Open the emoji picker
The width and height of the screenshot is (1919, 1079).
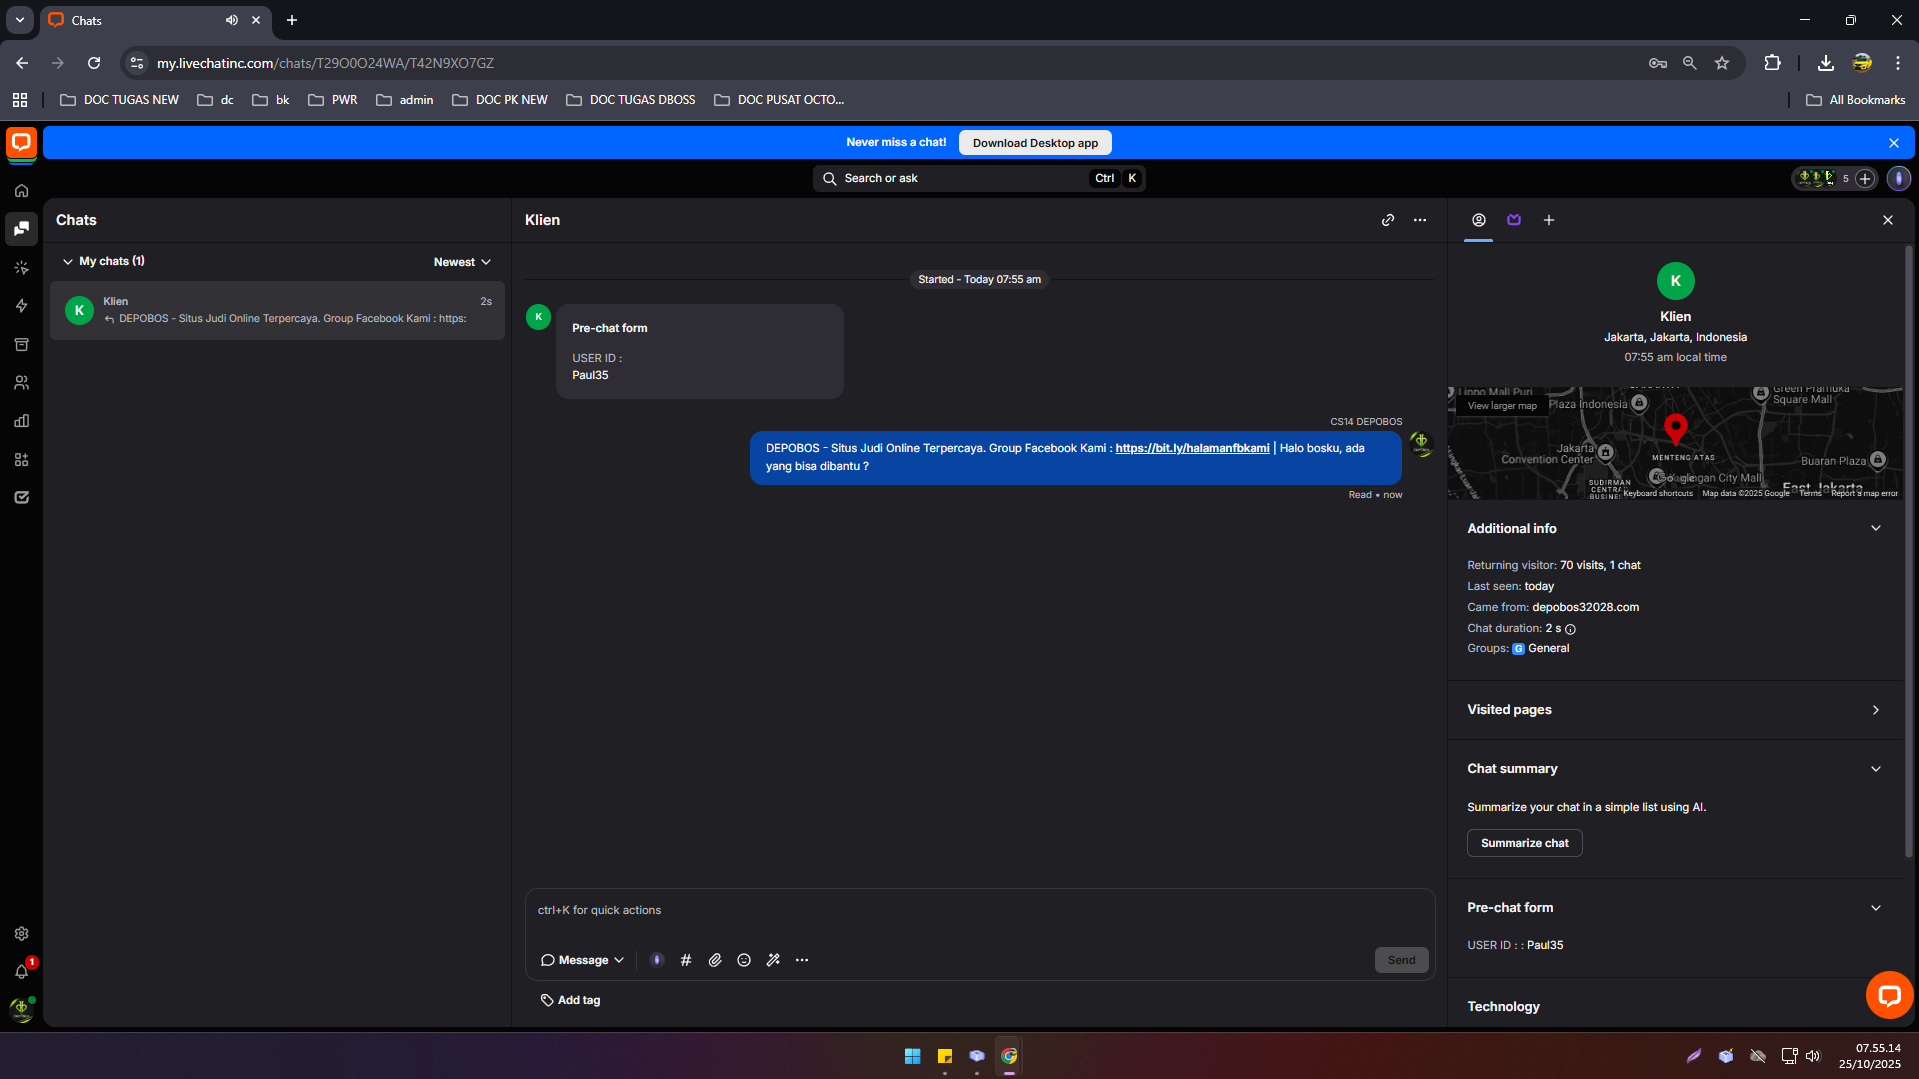(x=744, y=960)
